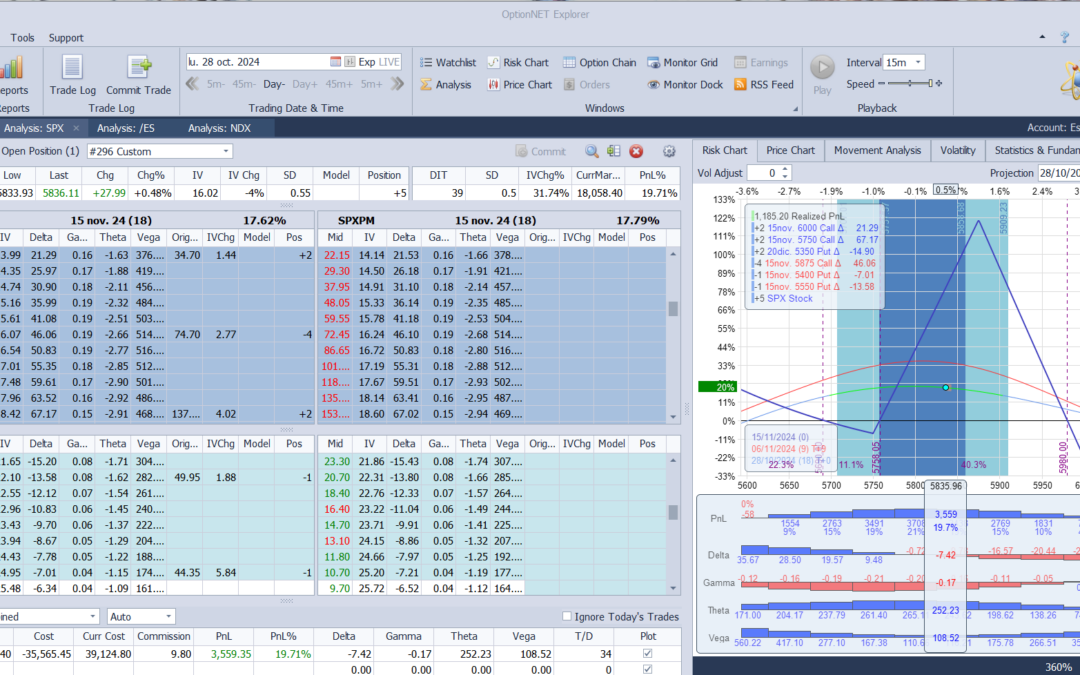
Task: Uncheck Plot checkbox in the 0.00 row
Action: (647, 669)
